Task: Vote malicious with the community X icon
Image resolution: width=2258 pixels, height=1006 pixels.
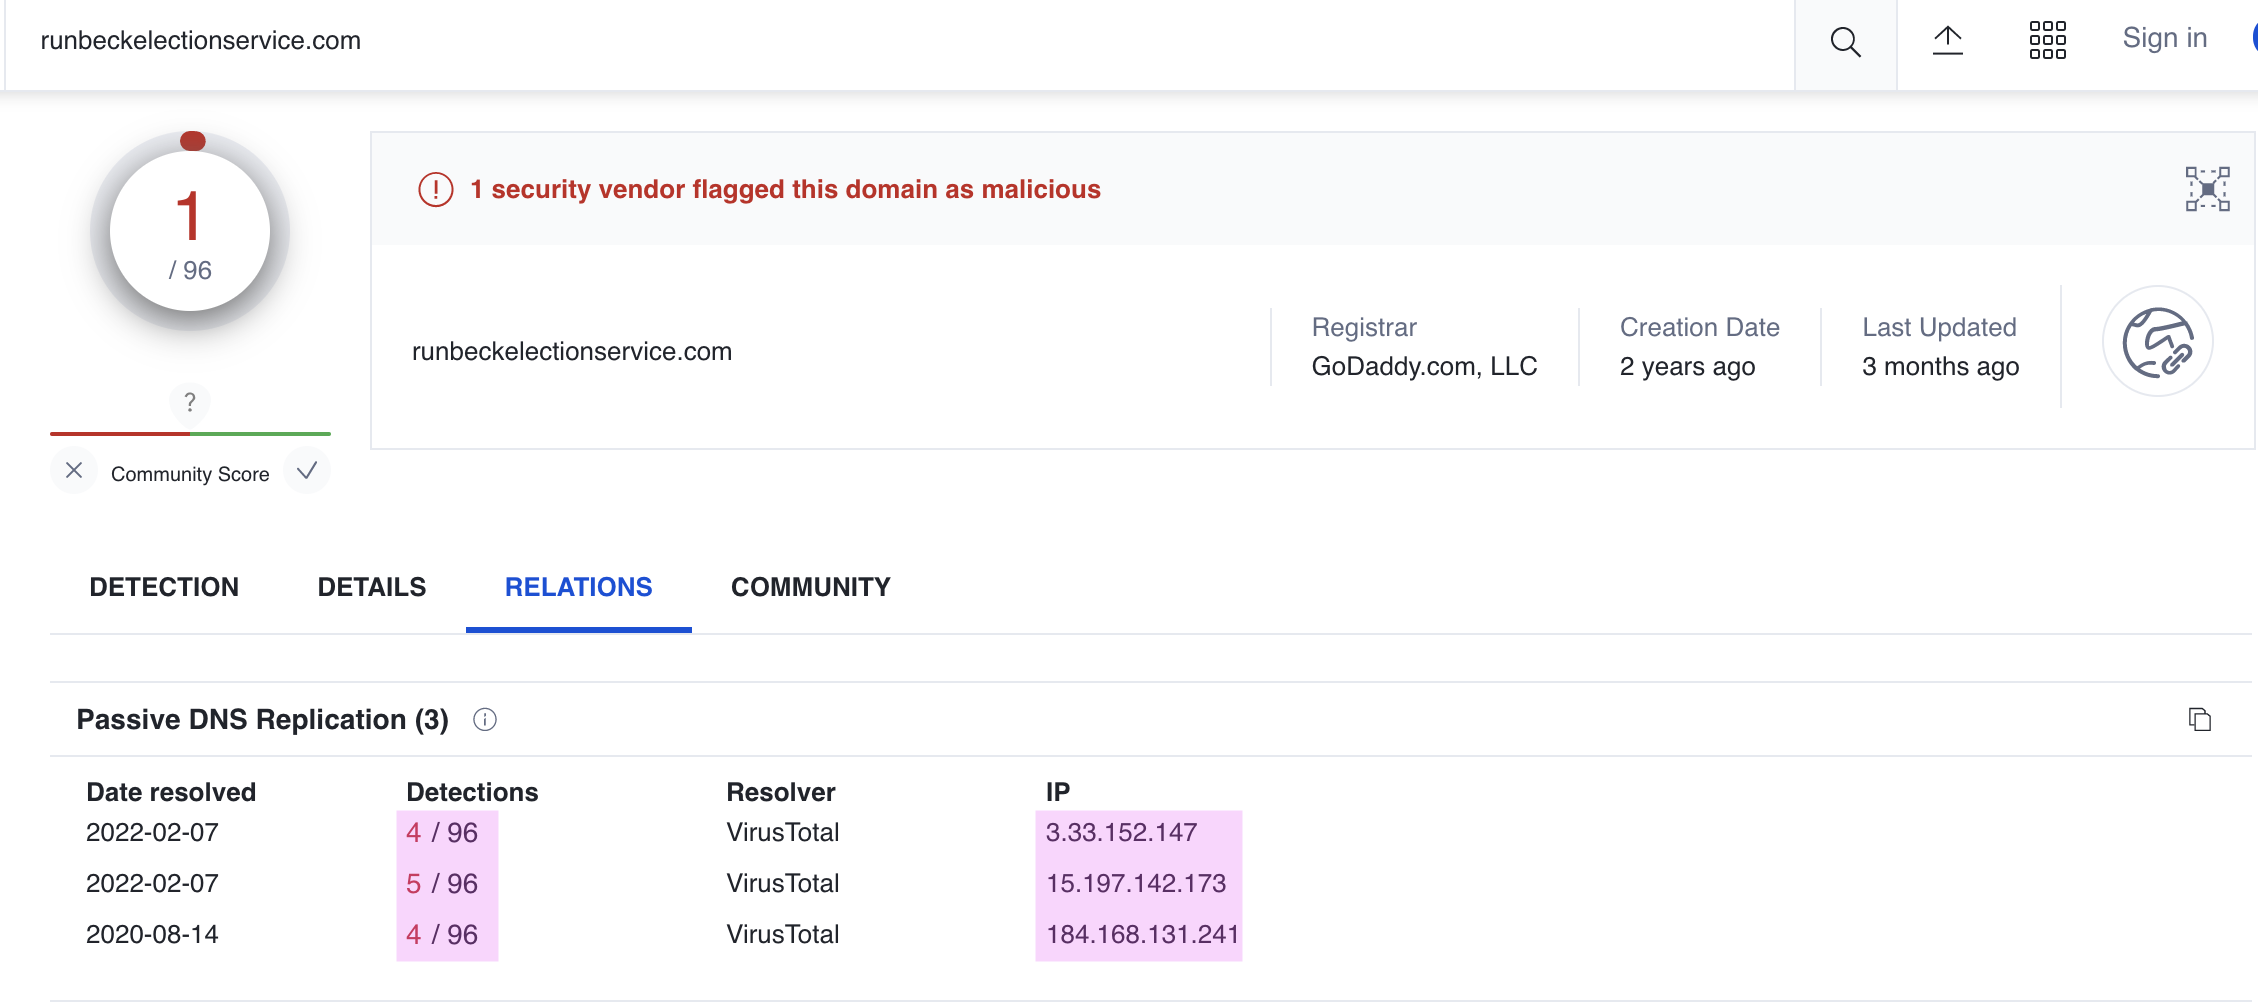Action: pyautogui.click(x=74, y=471)
